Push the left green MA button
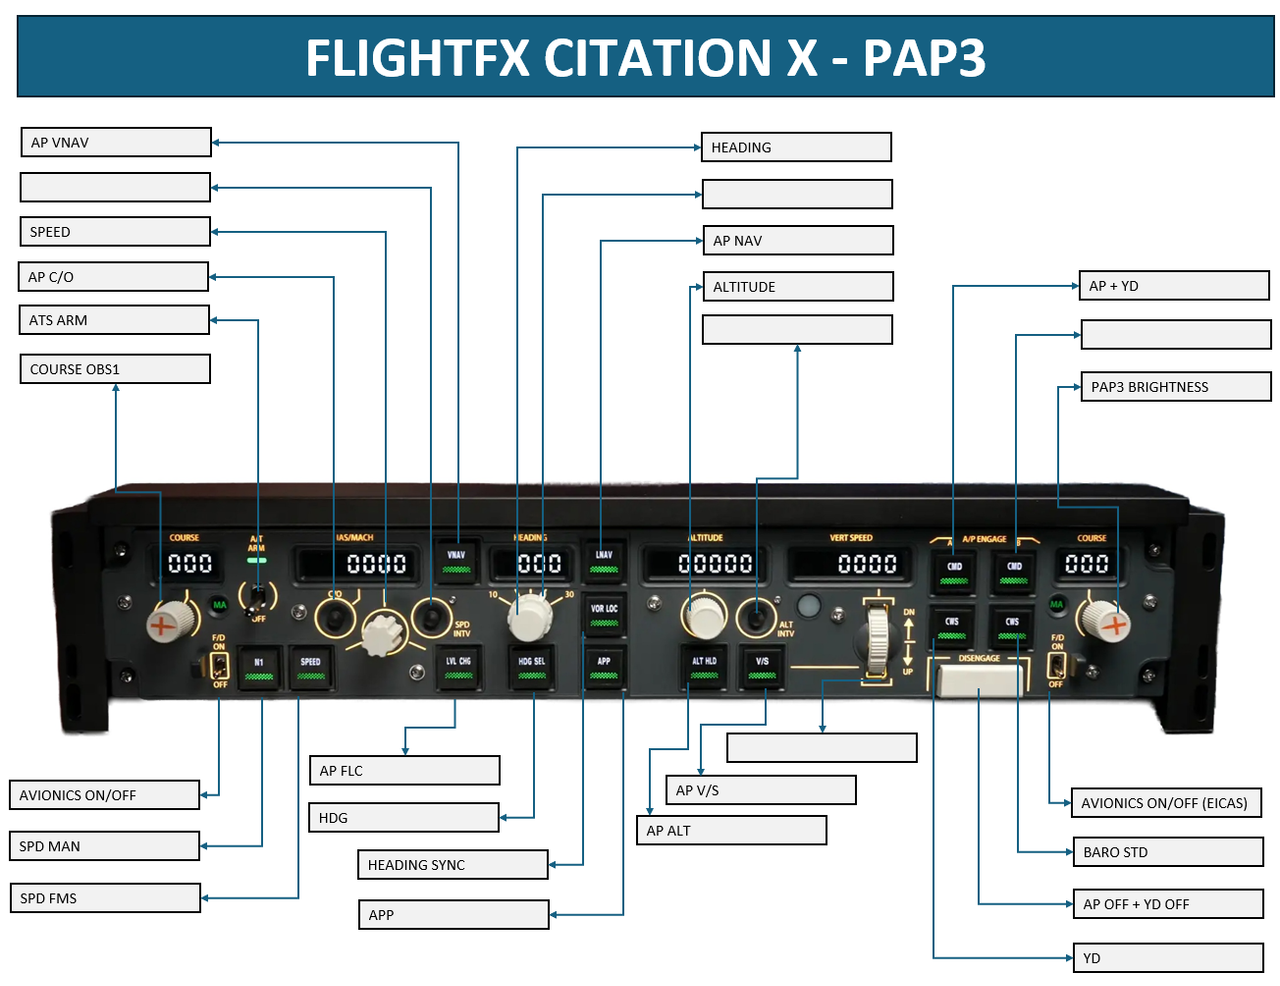The height and width of the screenshot is (986, 1280). click(220, 605)
